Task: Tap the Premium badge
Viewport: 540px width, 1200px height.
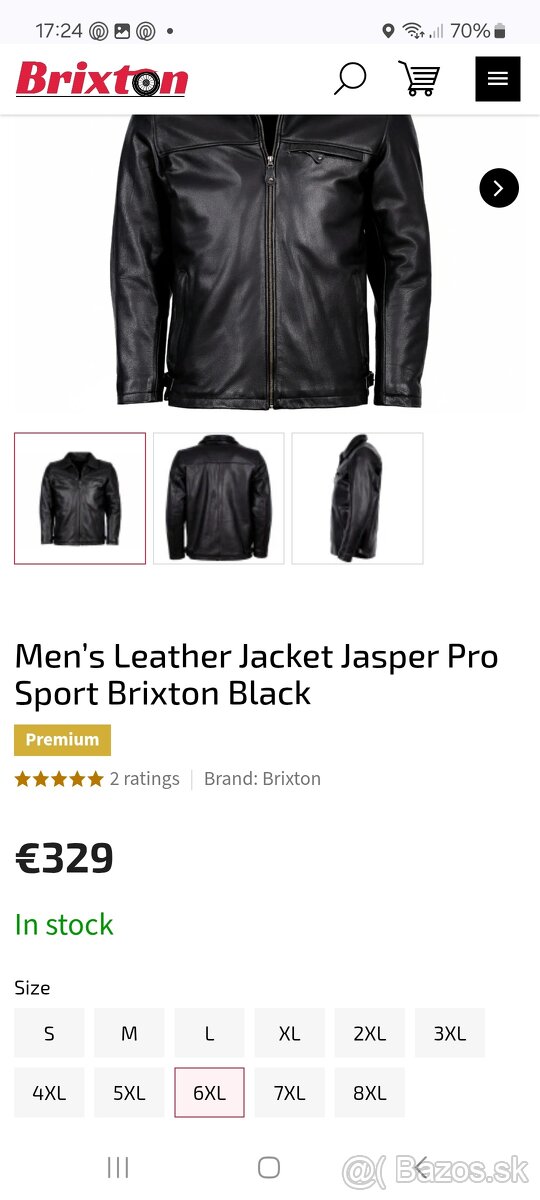Action: click(x=62, y=740)
